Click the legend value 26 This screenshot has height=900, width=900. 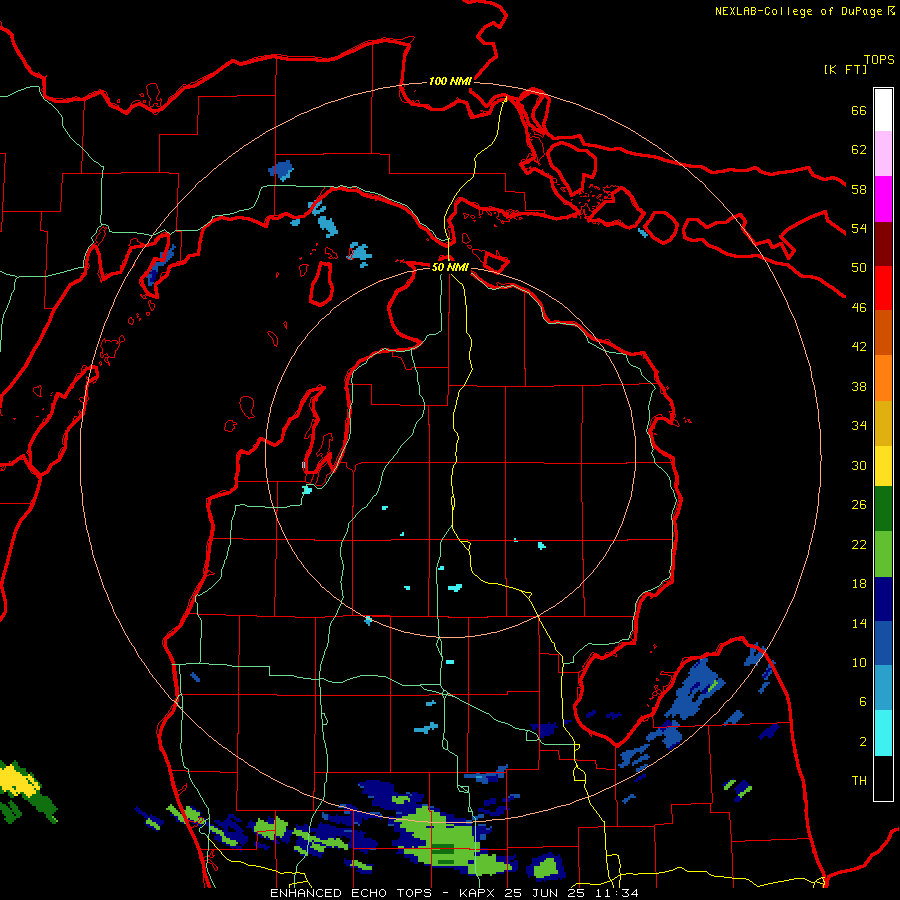(859, 505)
